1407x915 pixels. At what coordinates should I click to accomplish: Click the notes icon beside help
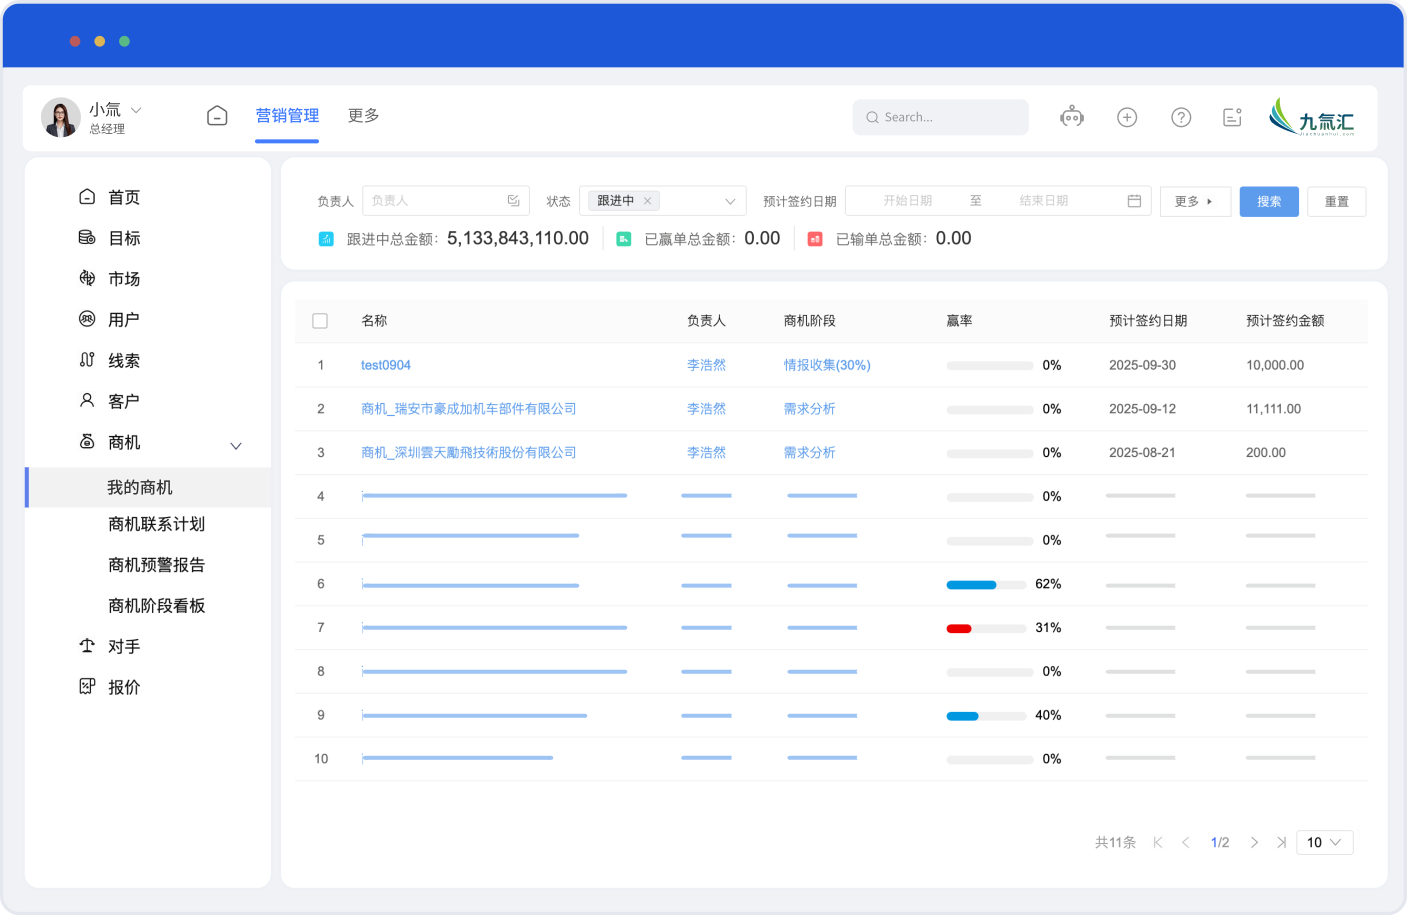pos(1232,117)
